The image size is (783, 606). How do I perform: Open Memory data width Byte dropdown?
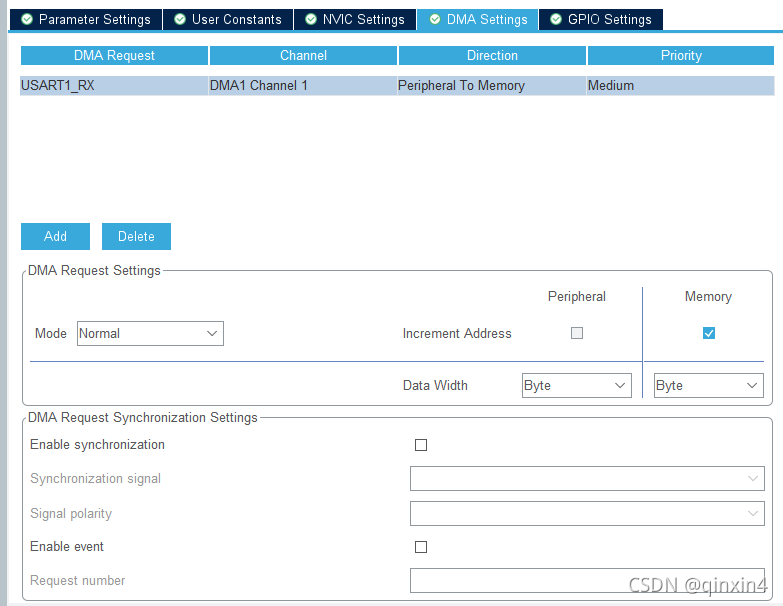709,385
